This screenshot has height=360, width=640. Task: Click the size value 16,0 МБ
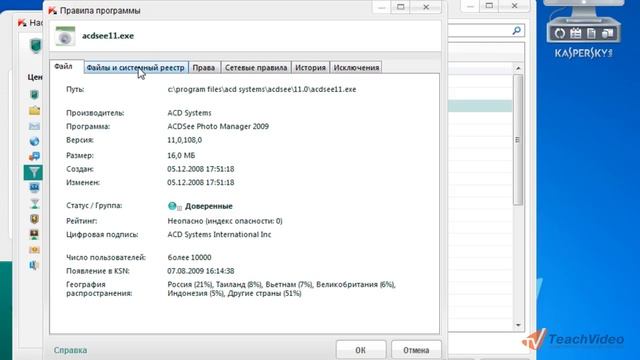point(181,156)
